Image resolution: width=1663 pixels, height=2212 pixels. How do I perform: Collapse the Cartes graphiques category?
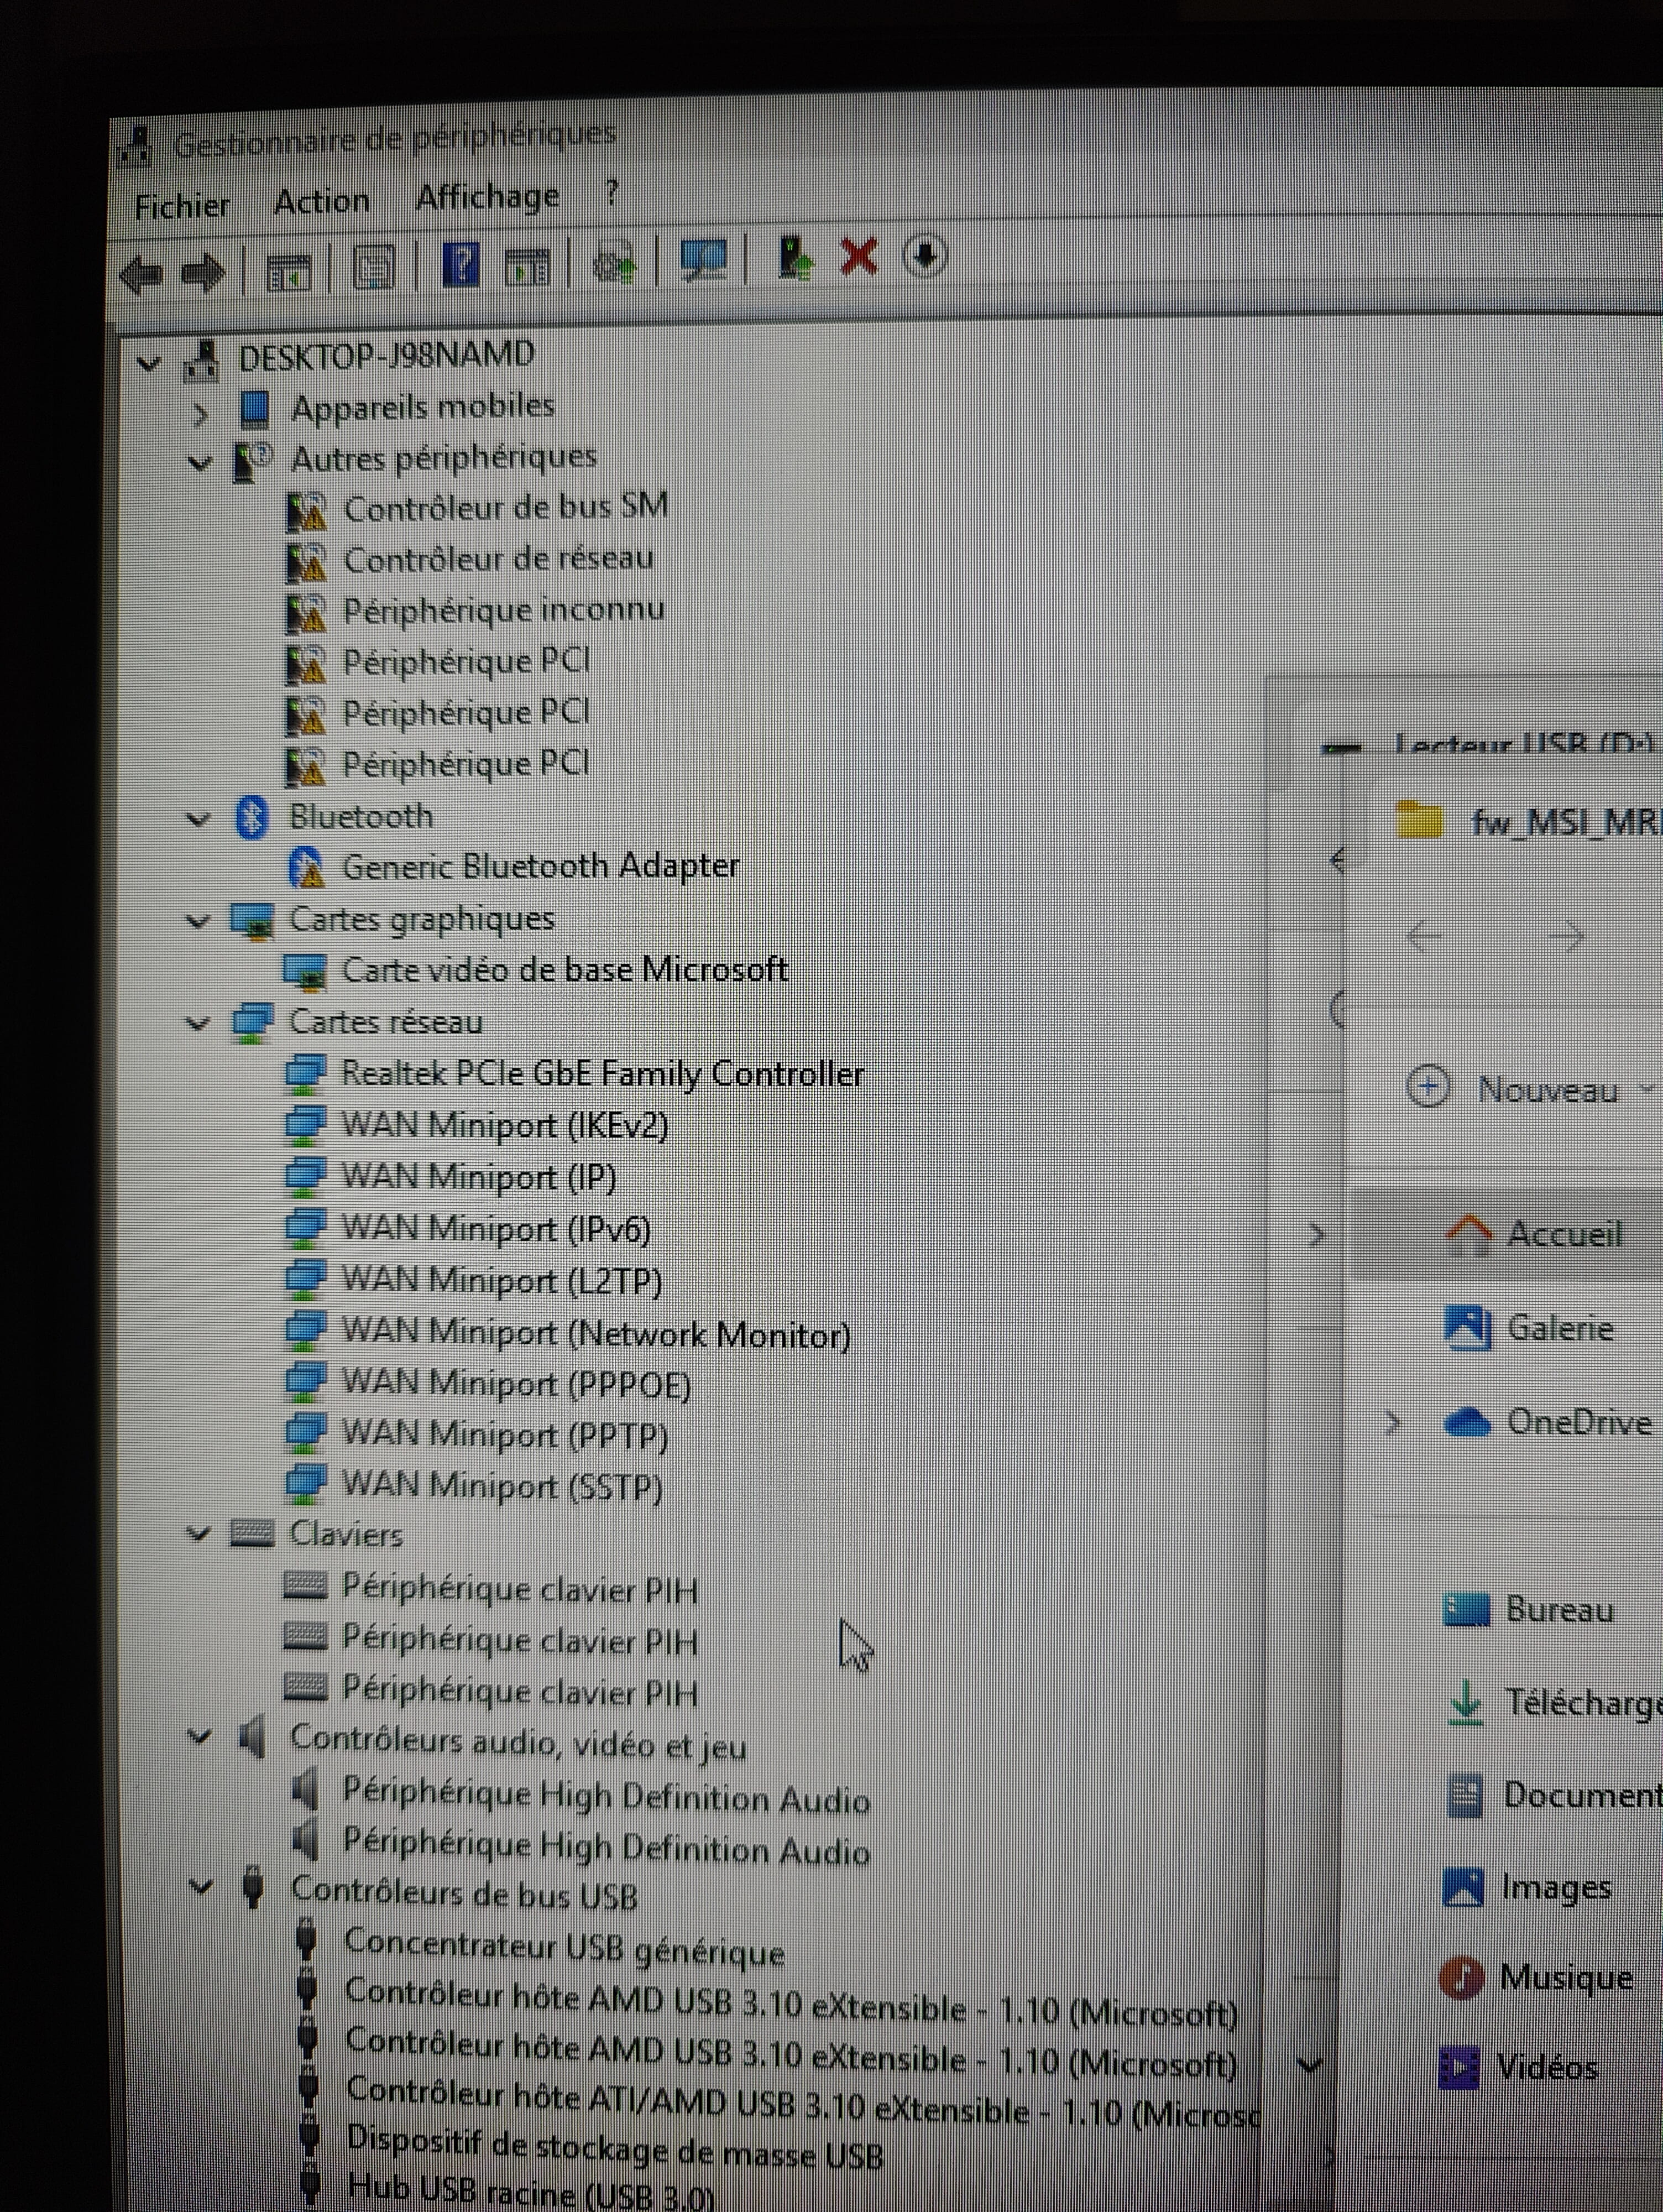pyautogui.click(x=199, y=921)
